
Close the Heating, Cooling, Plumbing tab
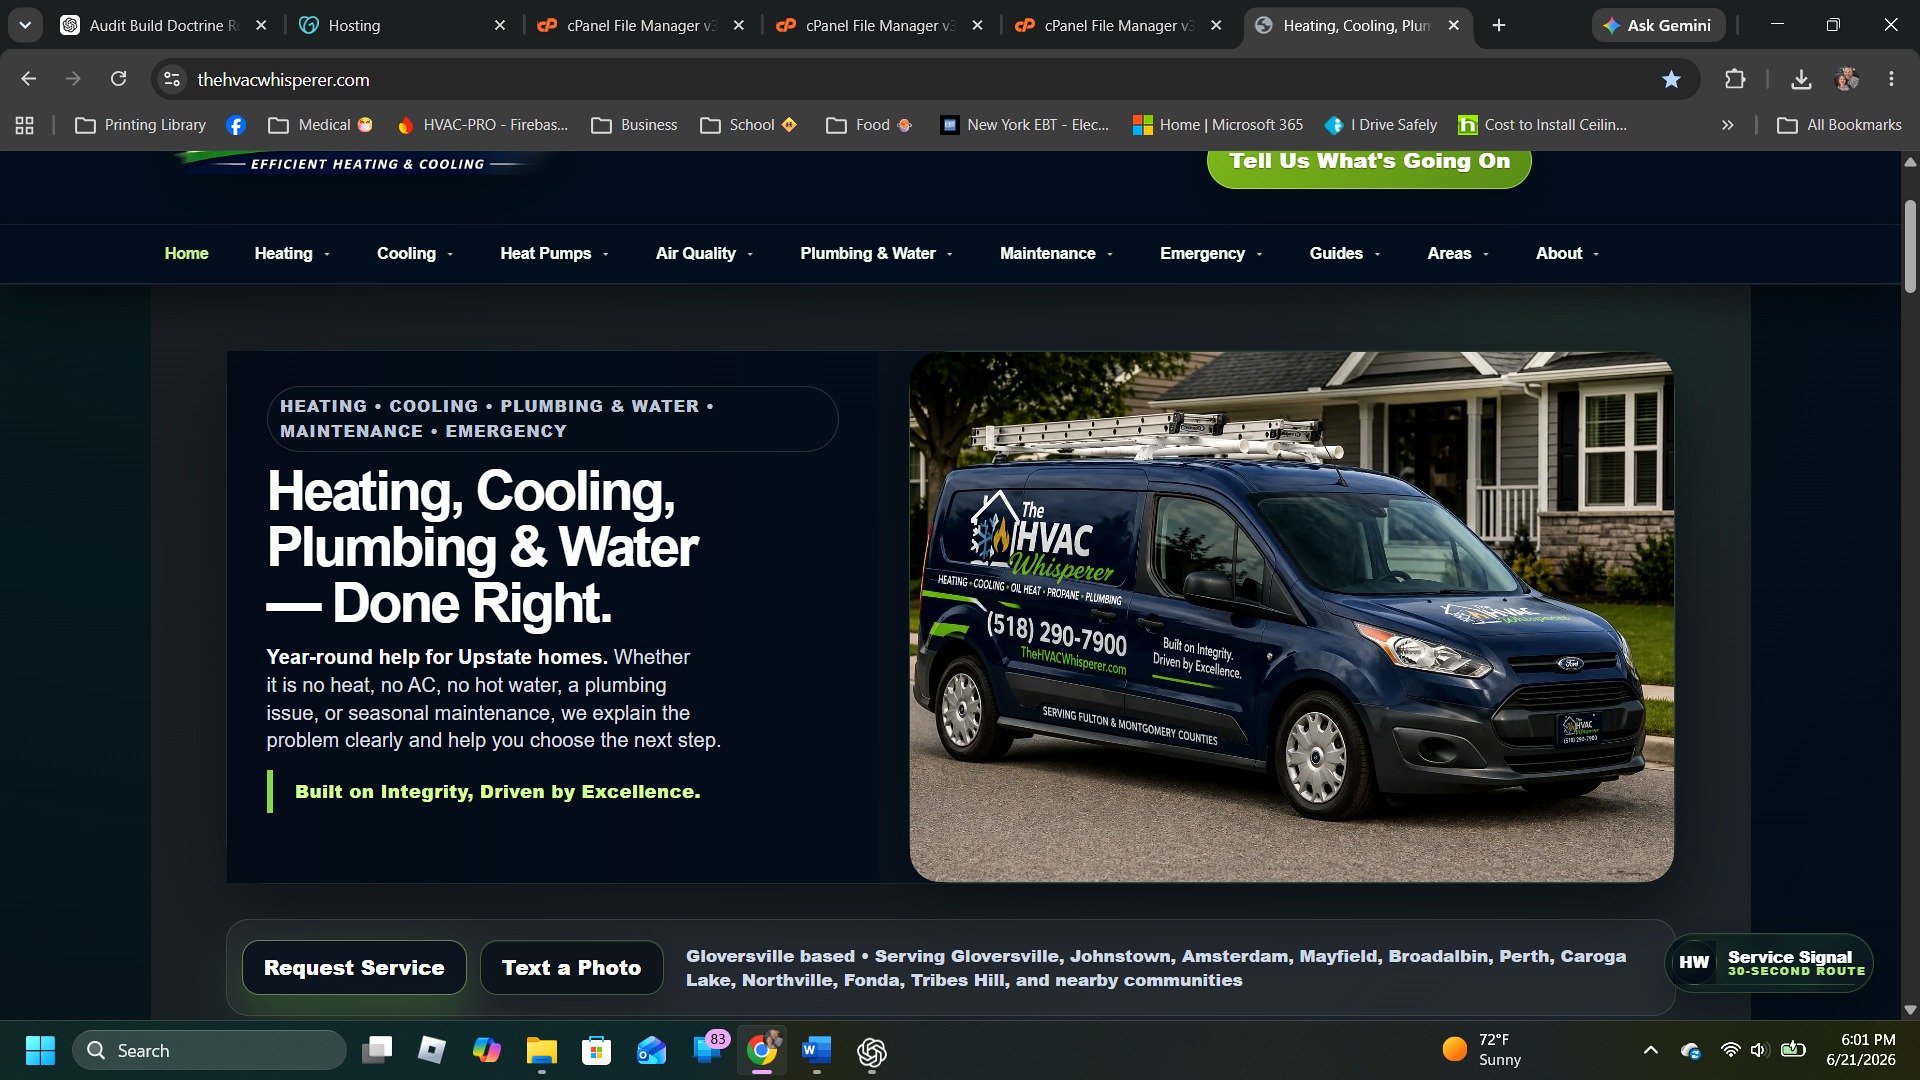[x=1454, y=25]
